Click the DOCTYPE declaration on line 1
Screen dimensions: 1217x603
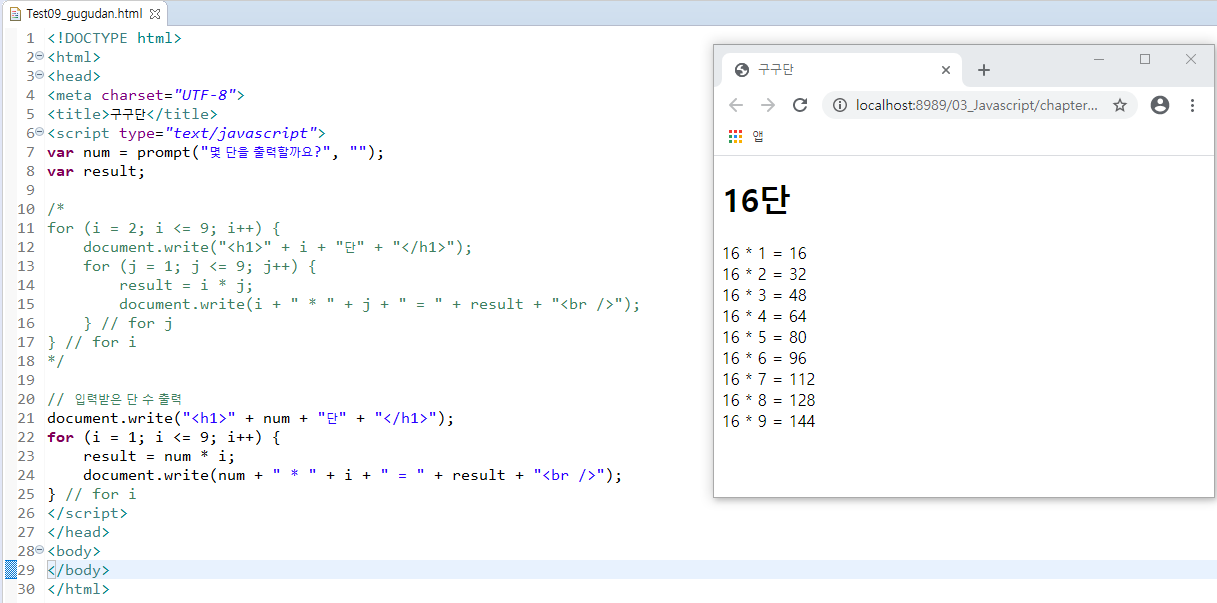(x=114, y=38)
